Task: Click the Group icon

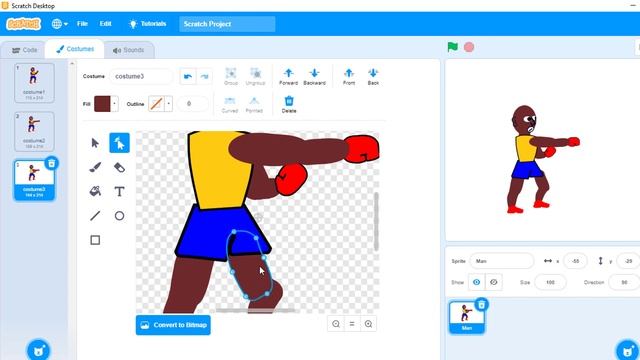Action: click(x=231, y=76)
